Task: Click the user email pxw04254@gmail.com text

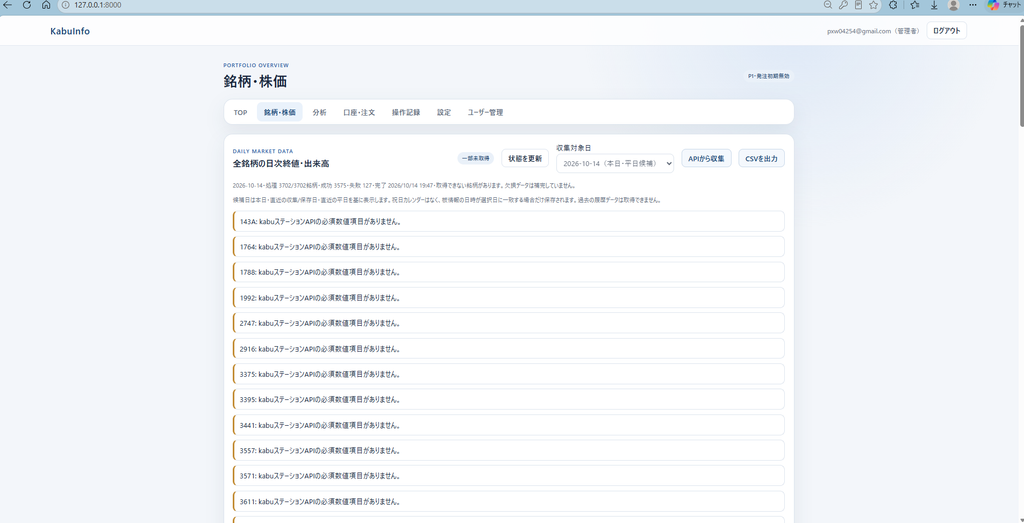Action: click(x=859, y=31)
